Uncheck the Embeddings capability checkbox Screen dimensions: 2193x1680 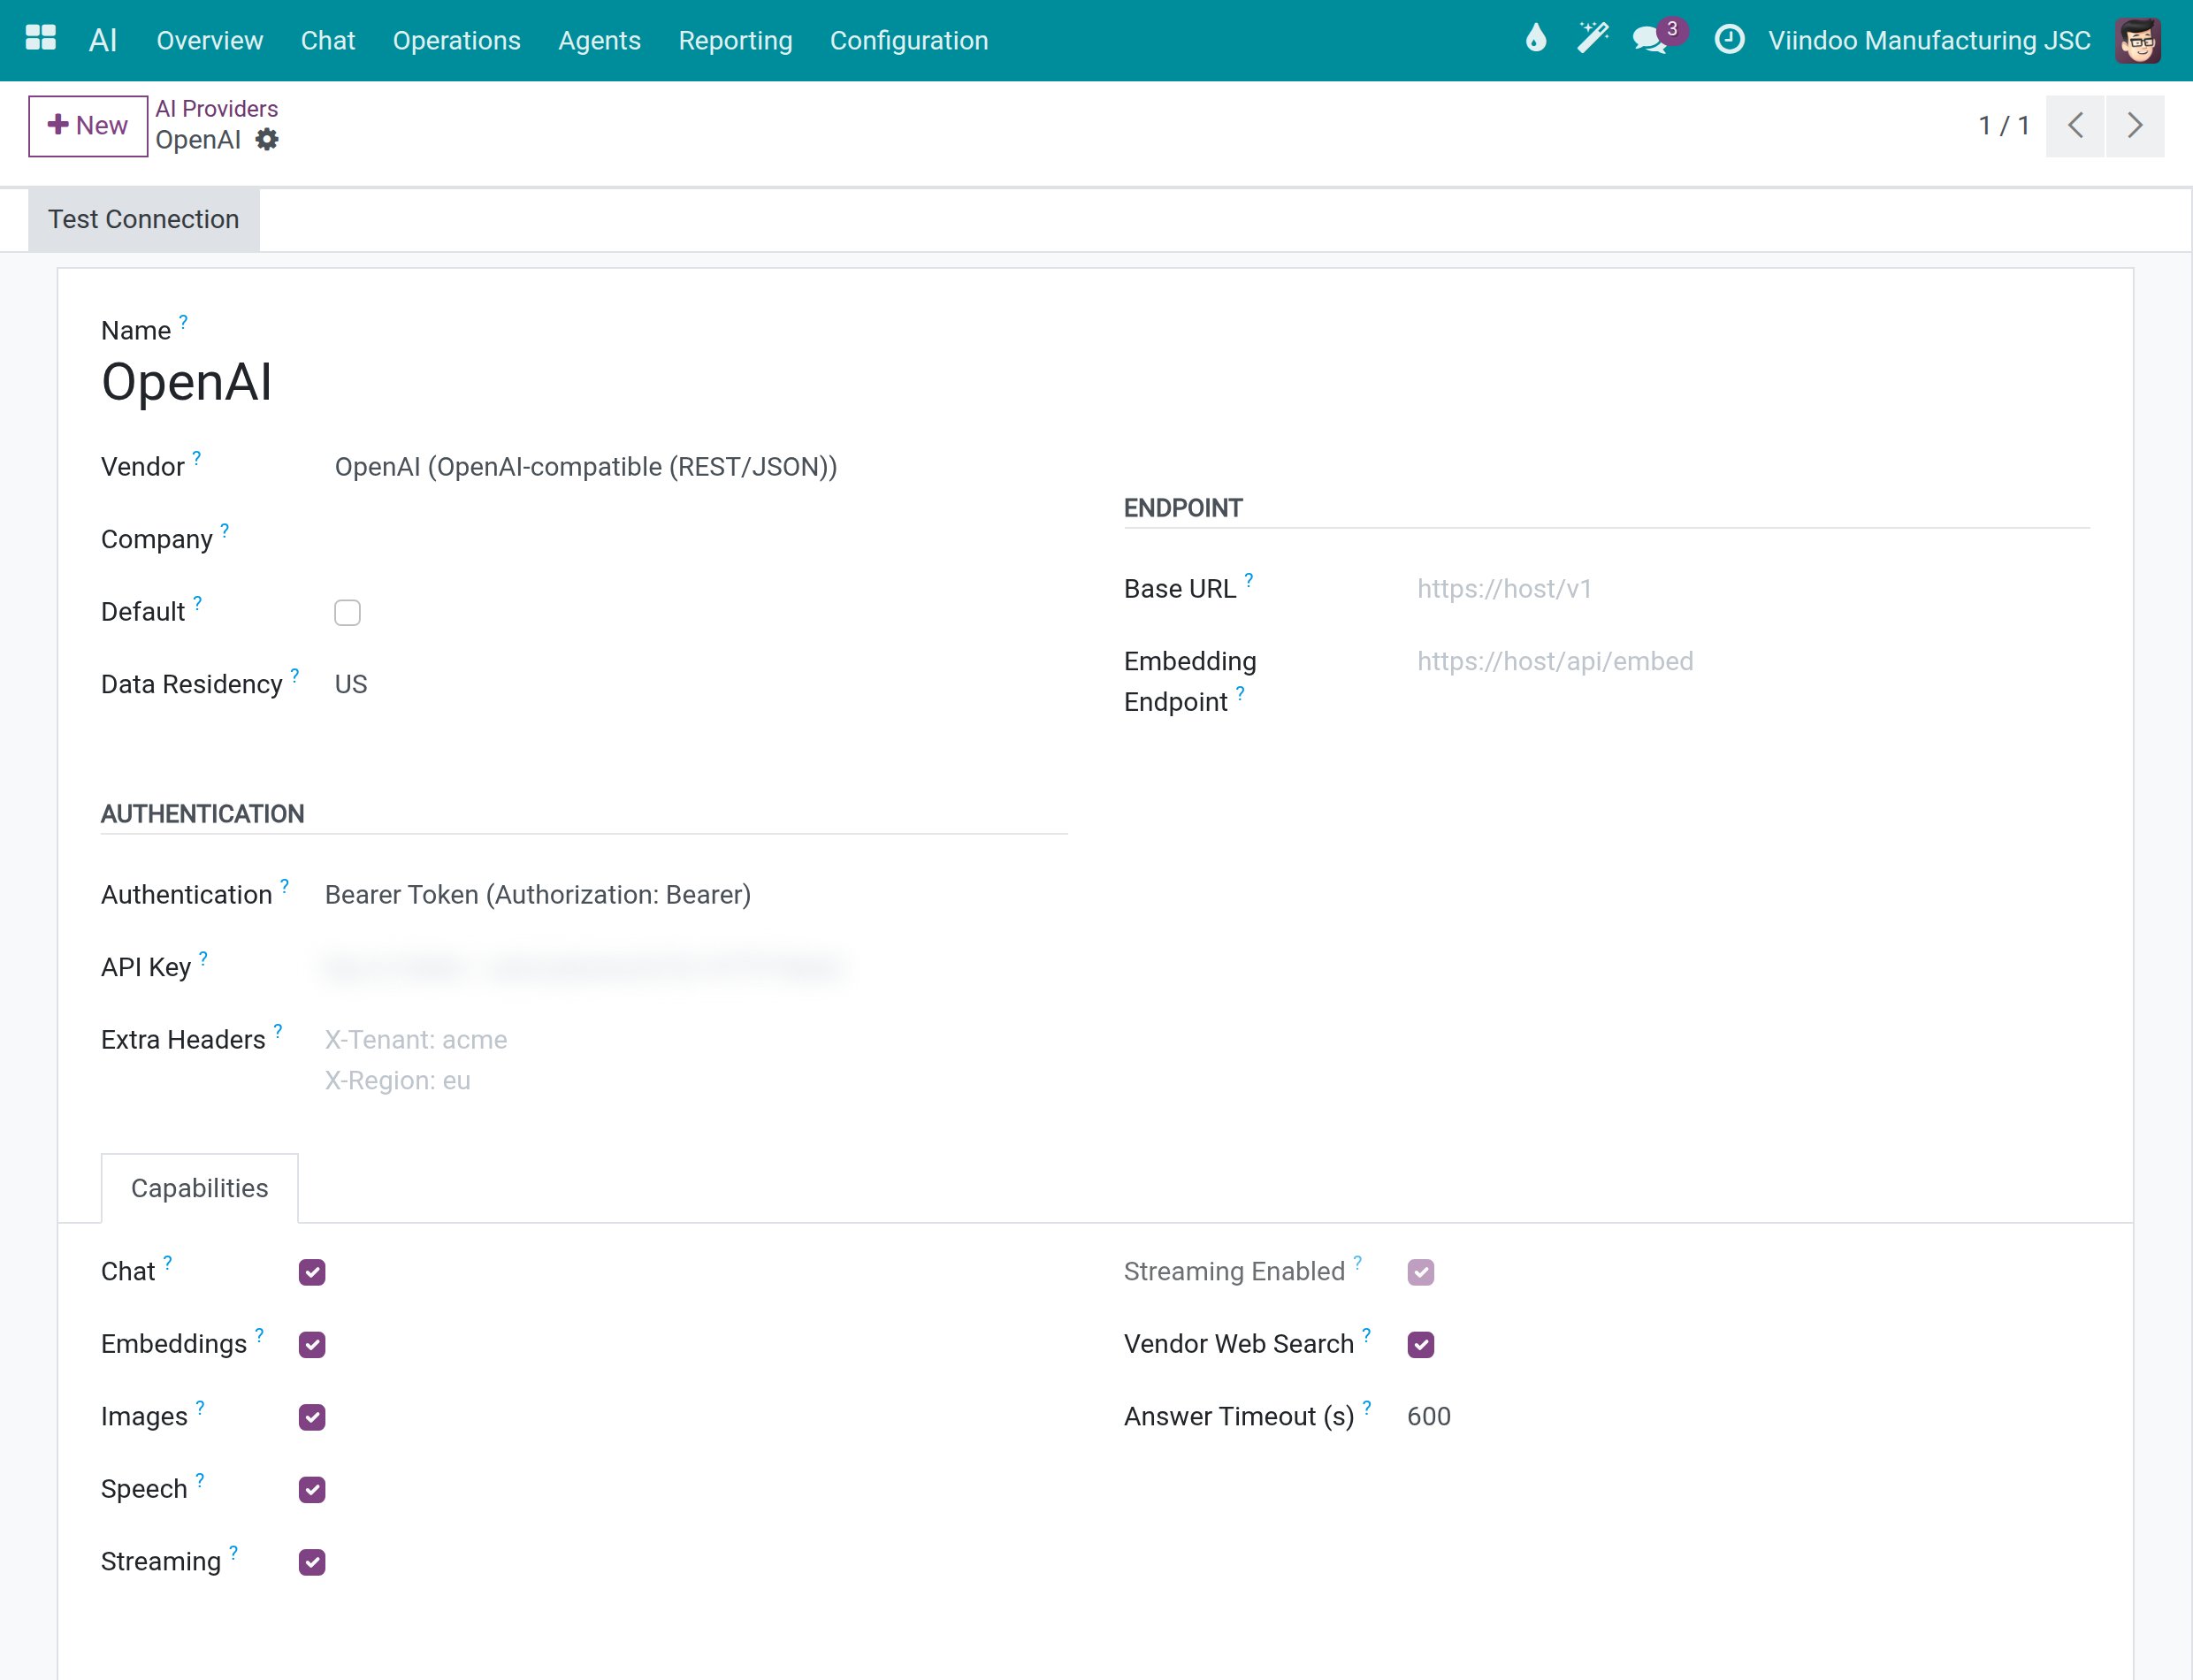pyautogui.click(x=312, y=1345)
